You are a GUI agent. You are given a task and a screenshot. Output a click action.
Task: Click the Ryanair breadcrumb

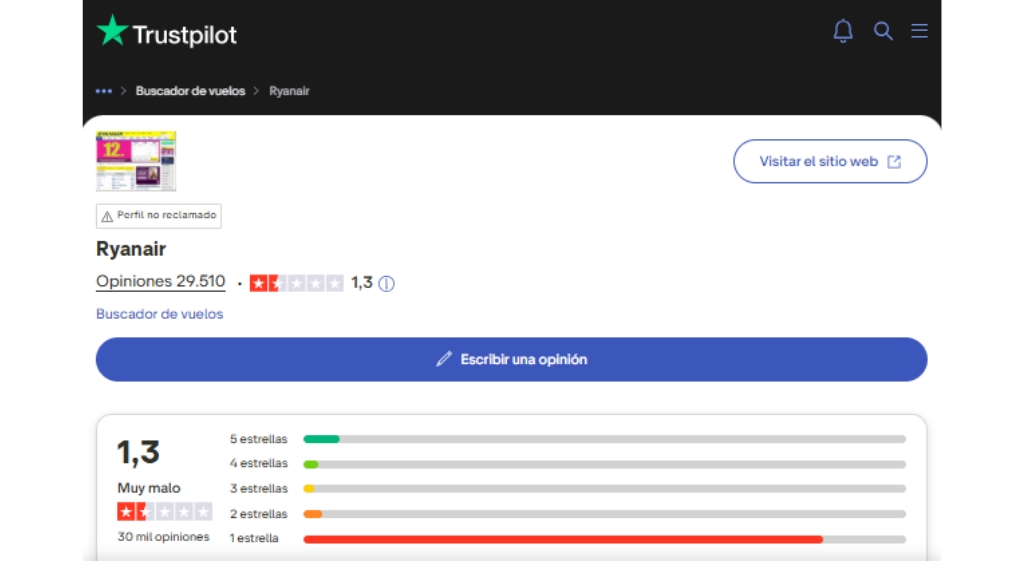click(289, 91)
